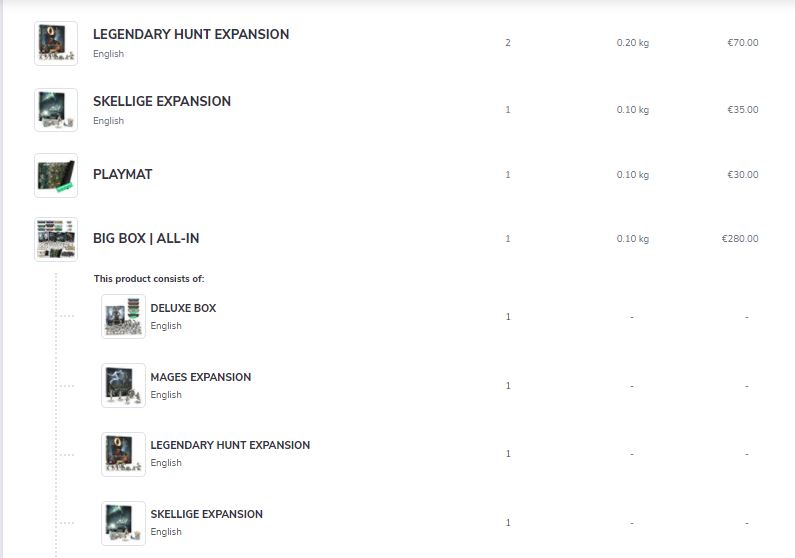The image size is (795, 558).
Task: Click the Skellige Expansion top product image
Action: 56,110
